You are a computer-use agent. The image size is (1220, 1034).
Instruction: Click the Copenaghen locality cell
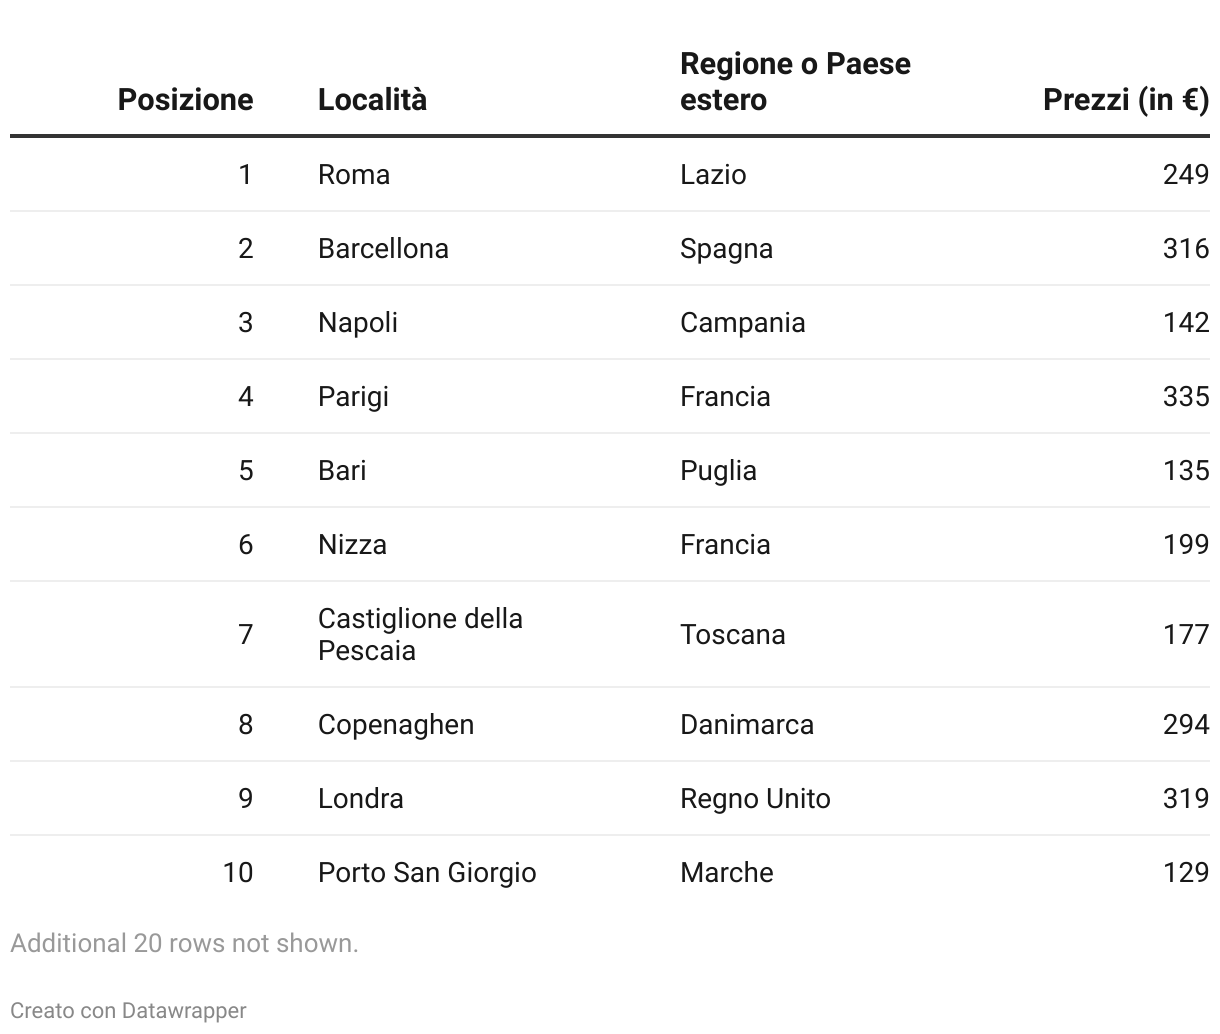click(x=396, y=725)
